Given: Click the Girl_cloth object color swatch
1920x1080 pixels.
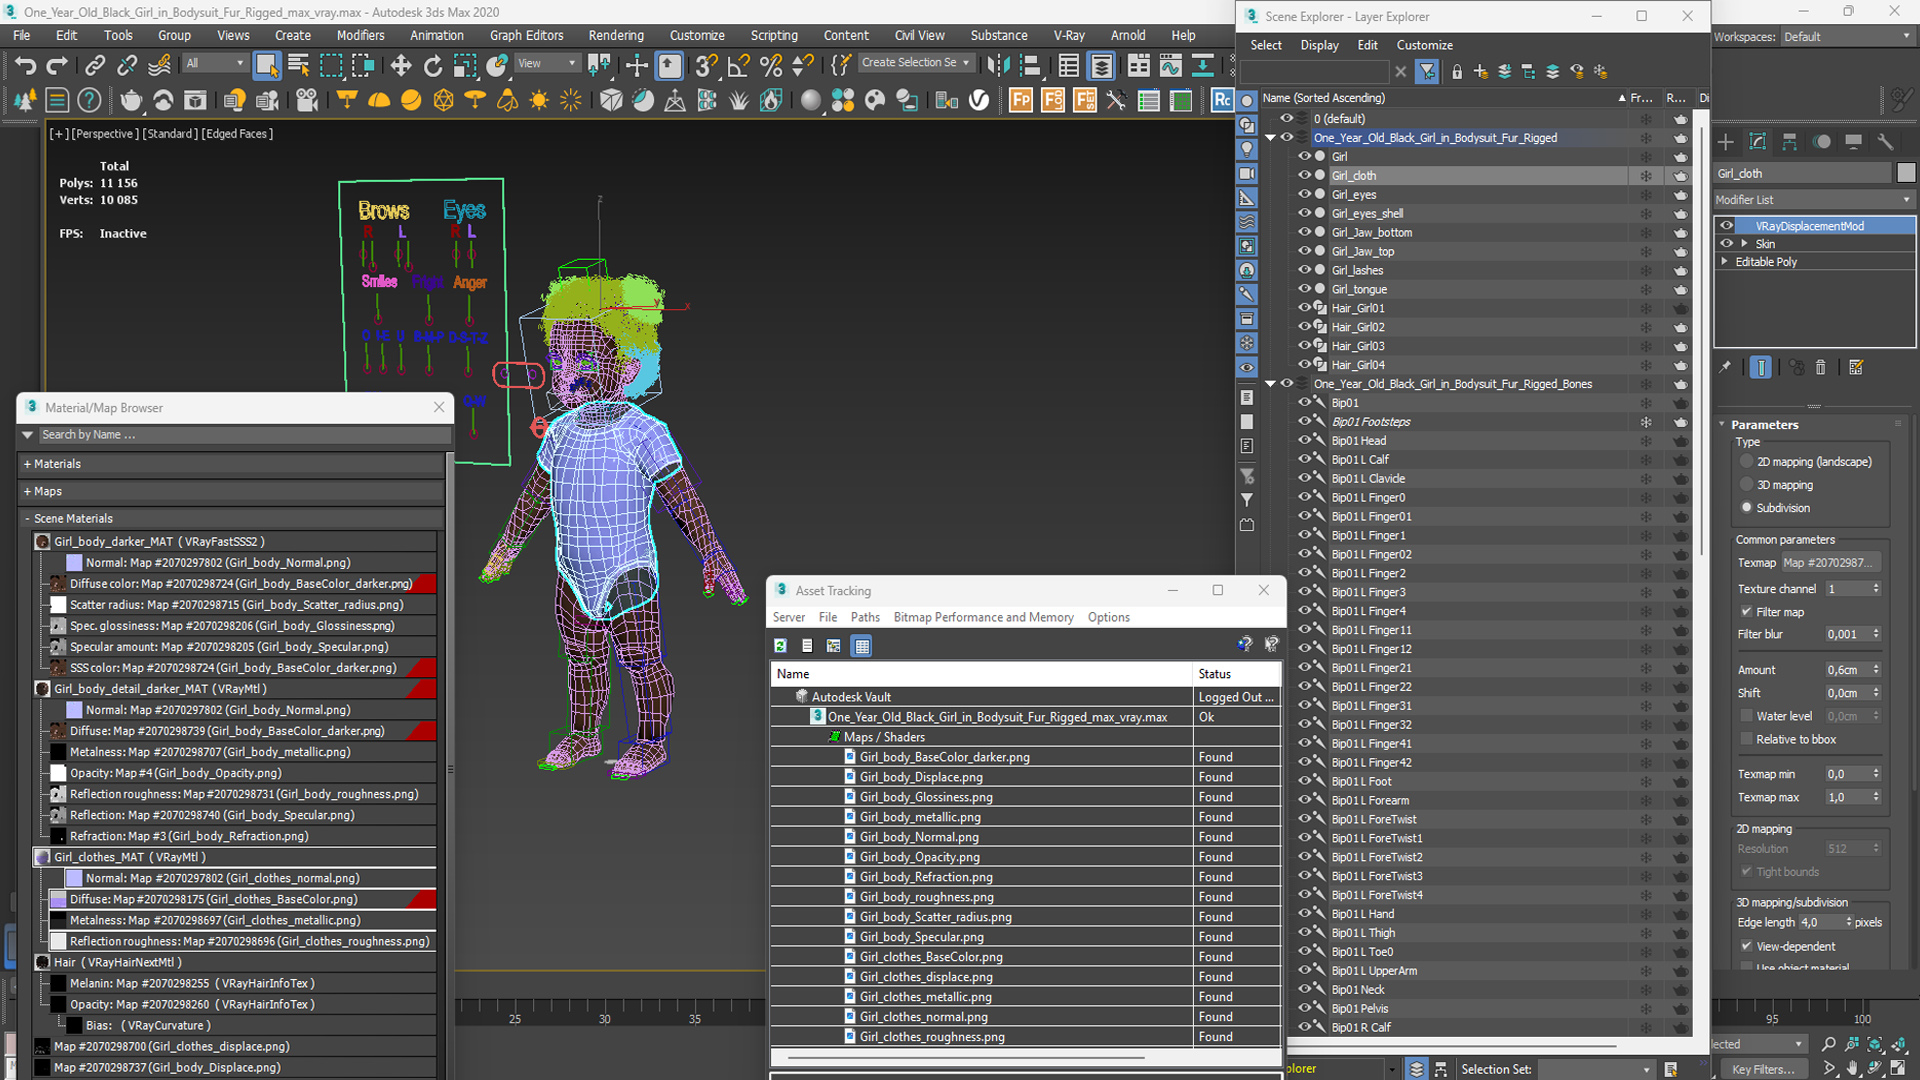Looking at the screenshot, I should click(1906, 173).
